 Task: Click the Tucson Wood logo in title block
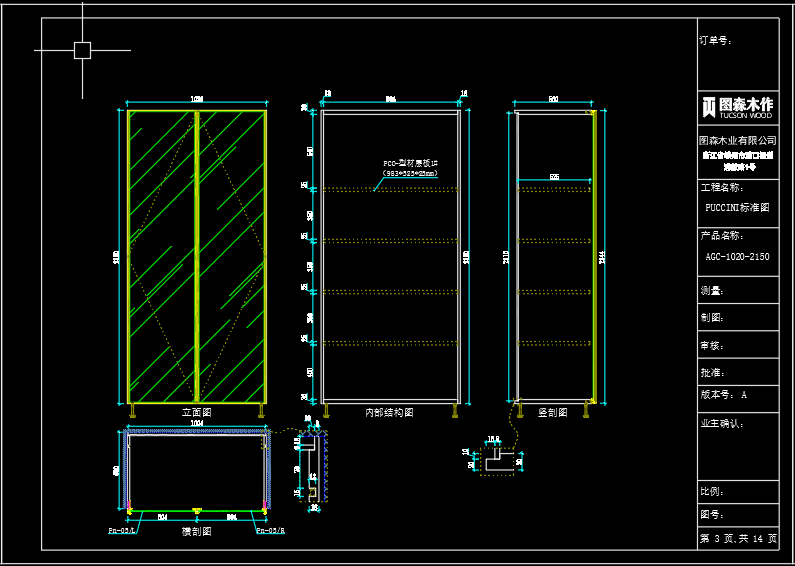(737, 106)
